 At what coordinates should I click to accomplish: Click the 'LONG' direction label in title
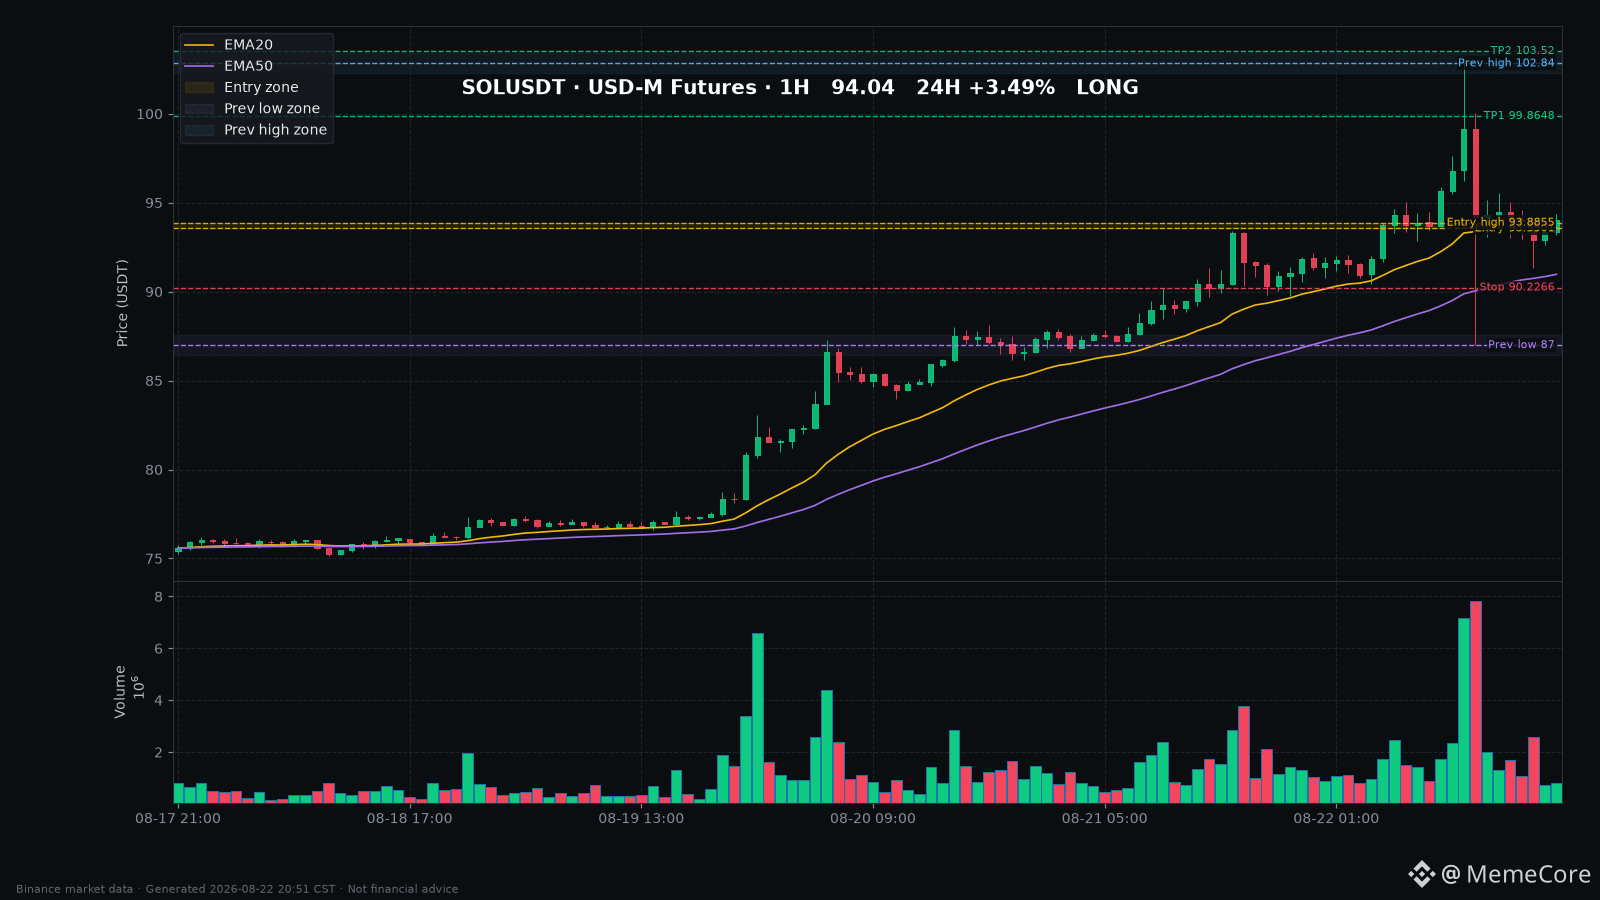click(x=1107, y=87)
